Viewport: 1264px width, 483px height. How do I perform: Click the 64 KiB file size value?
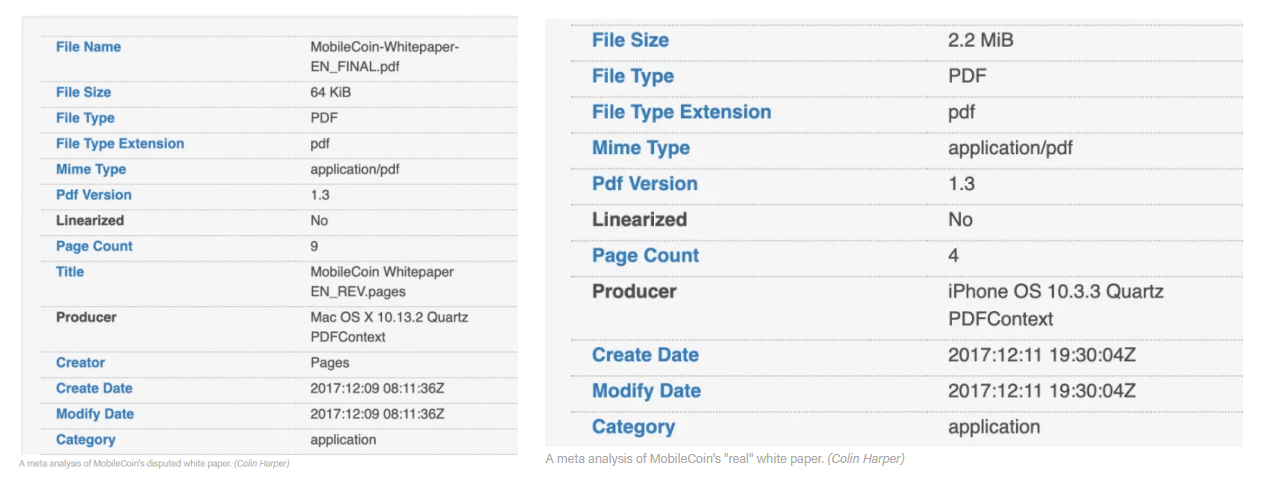pyautogui.click(x=331, y=93)
